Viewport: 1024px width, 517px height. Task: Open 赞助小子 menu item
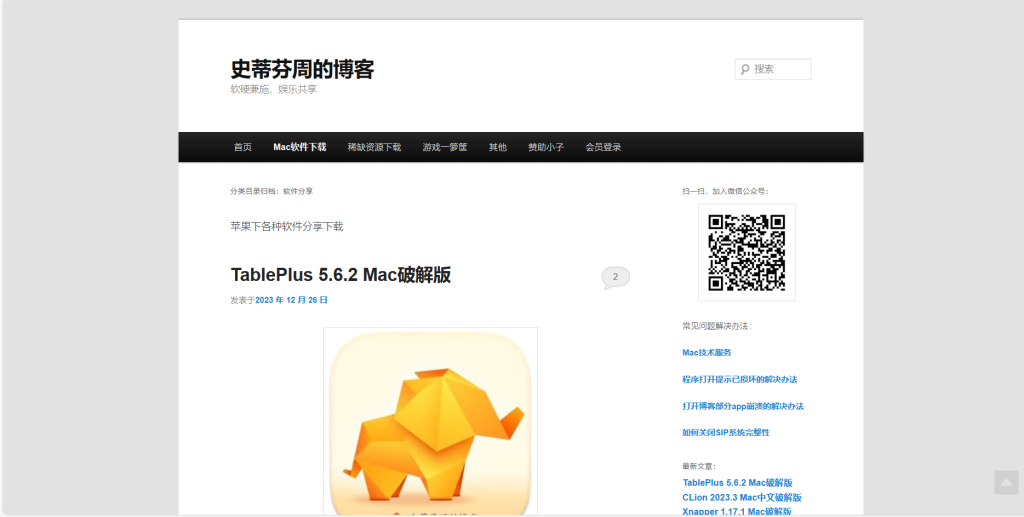click(546, 147)
